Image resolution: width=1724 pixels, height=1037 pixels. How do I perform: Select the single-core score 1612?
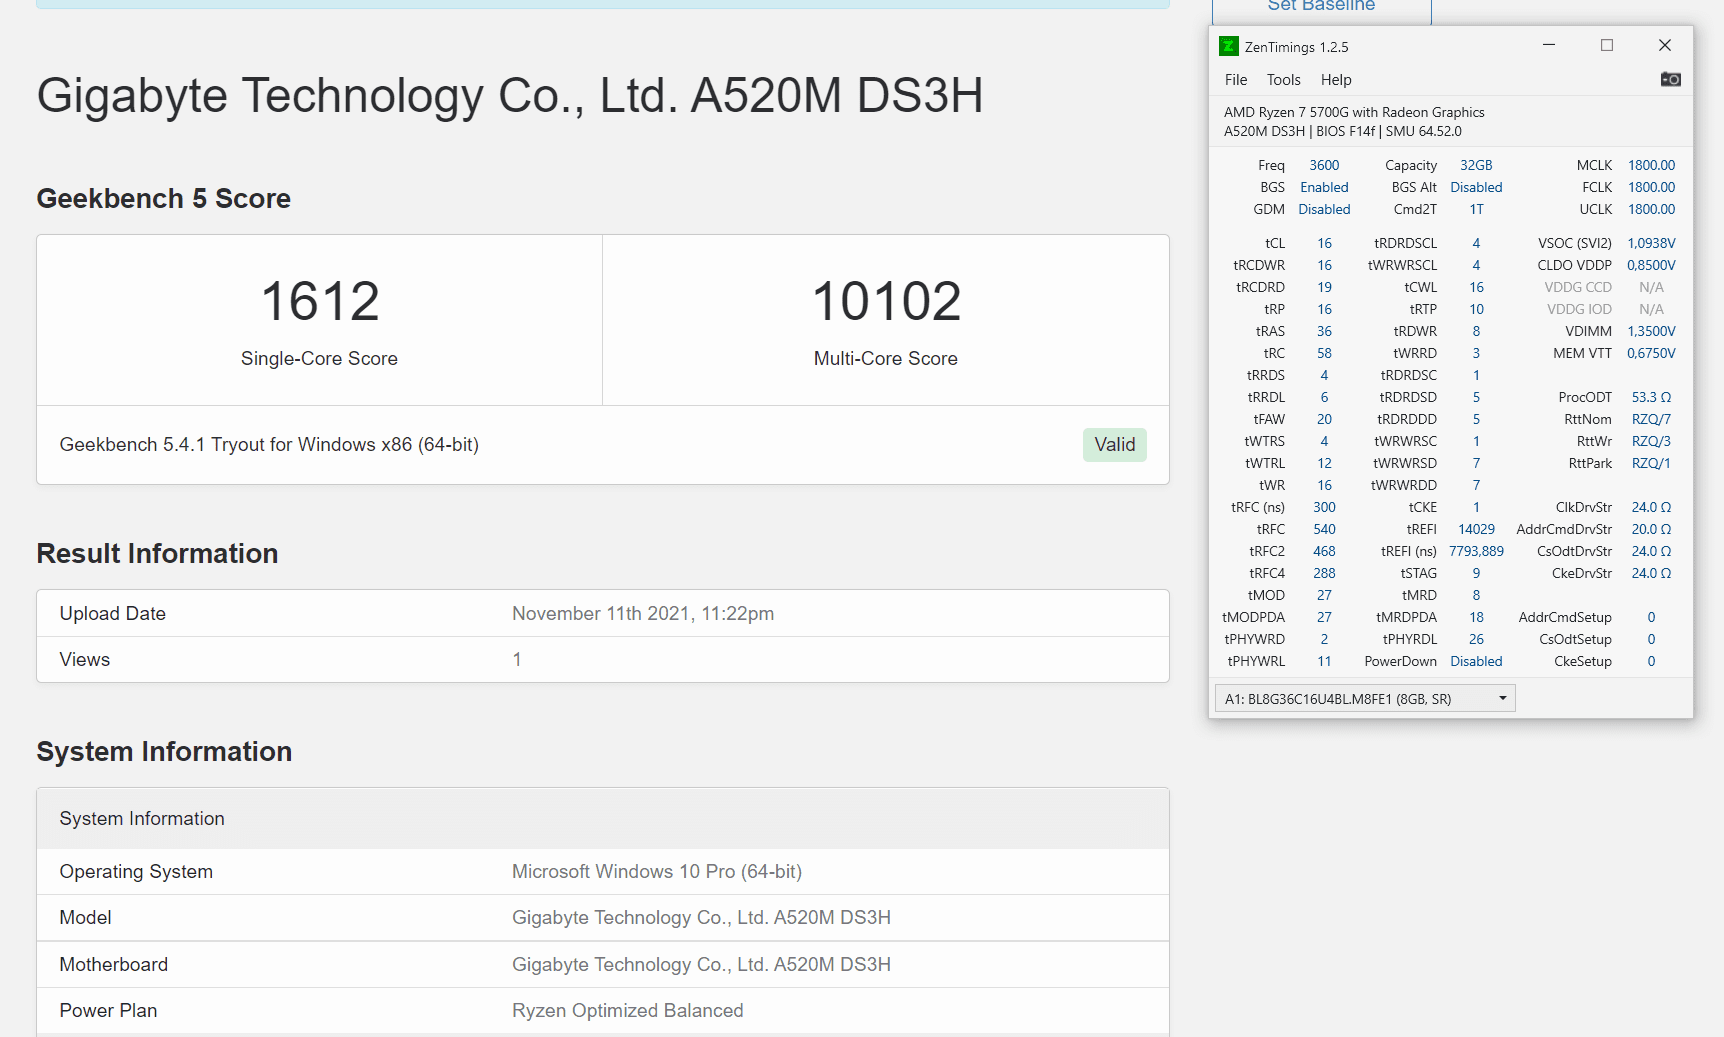click(320, 301)
